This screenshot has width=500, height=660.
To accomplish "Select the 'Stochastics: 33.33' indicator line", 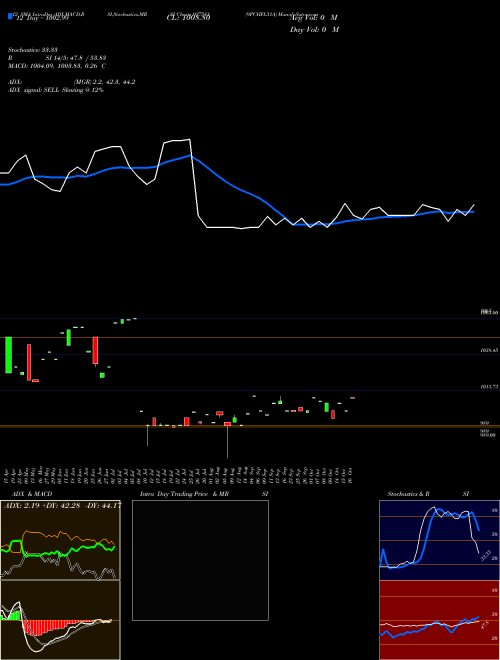I will click(x=33, y=50).
